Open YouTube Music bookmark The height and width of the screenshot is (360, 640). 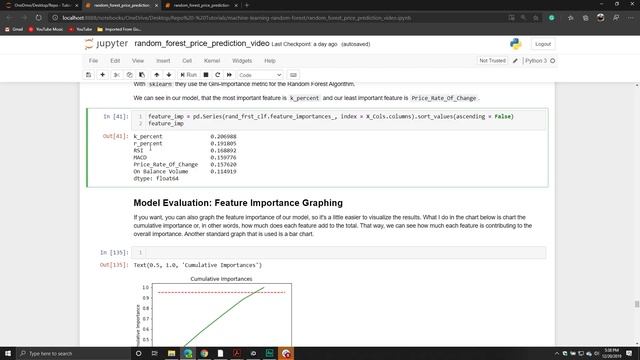46,29
